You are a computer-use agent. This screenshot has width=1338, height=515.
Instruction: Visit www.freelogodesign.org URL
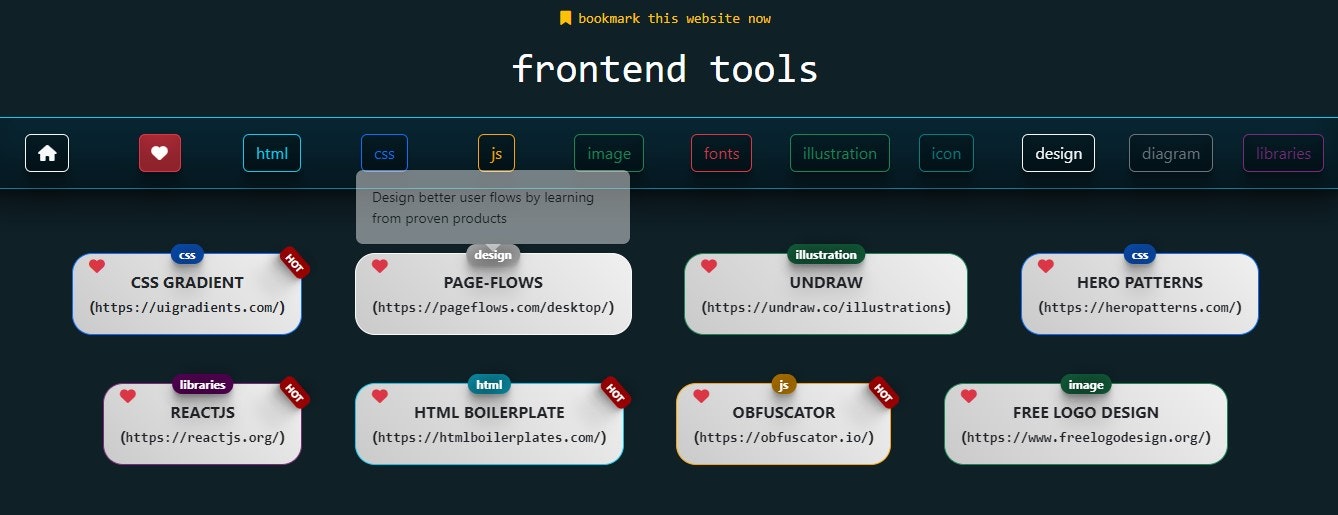pyautogui.click(x=1086, y=437)
